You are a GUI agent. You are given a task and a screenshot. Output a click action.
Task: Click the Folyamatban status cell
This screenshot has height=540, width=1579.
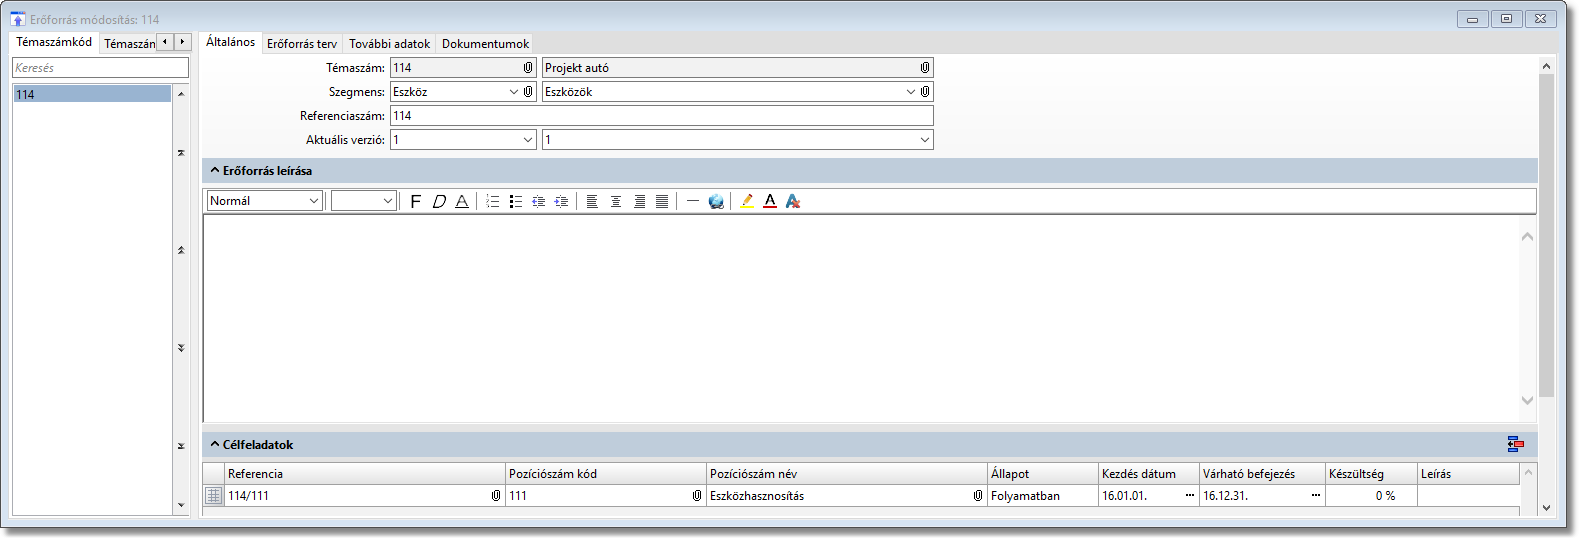coord(1043,496)
